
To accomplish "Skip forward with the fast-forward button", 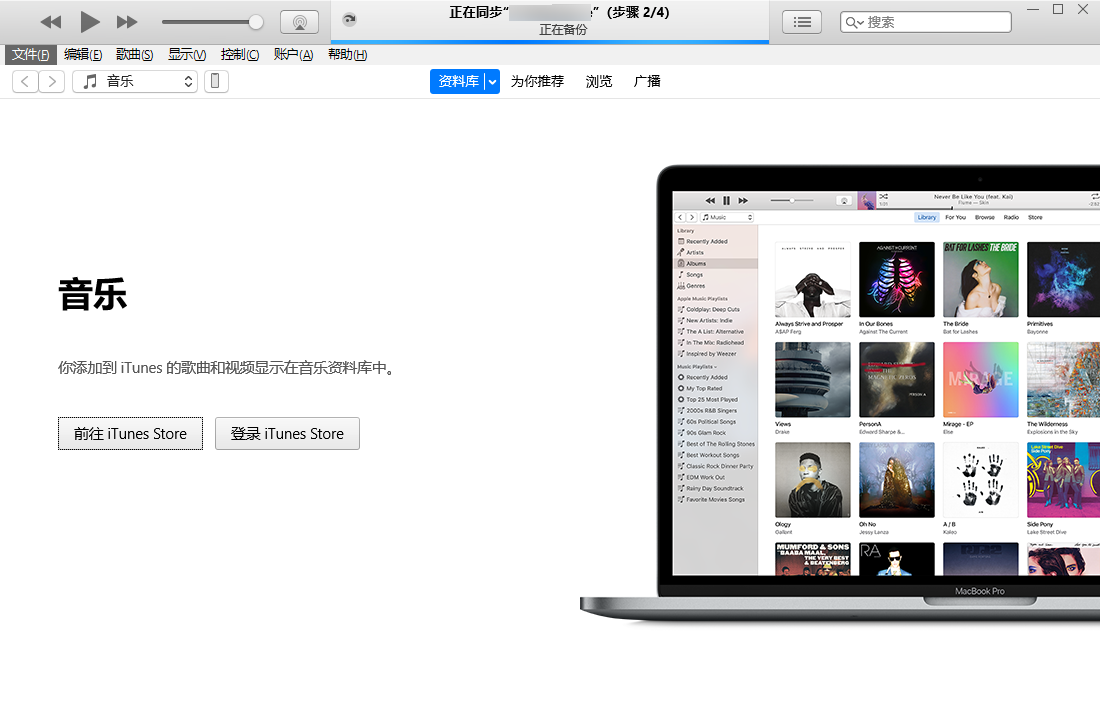I will click(x=127, y=22).
